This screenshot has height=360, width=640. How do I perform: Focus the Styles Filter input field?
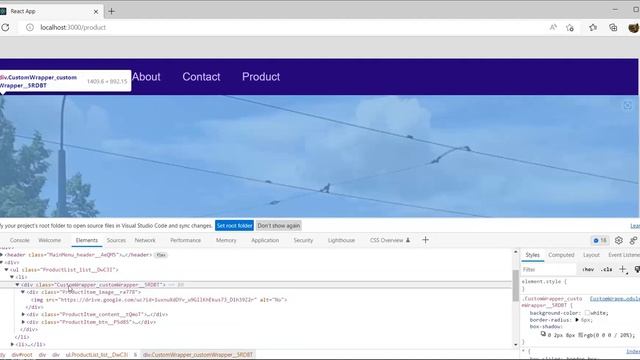click(x=549, y=269)
